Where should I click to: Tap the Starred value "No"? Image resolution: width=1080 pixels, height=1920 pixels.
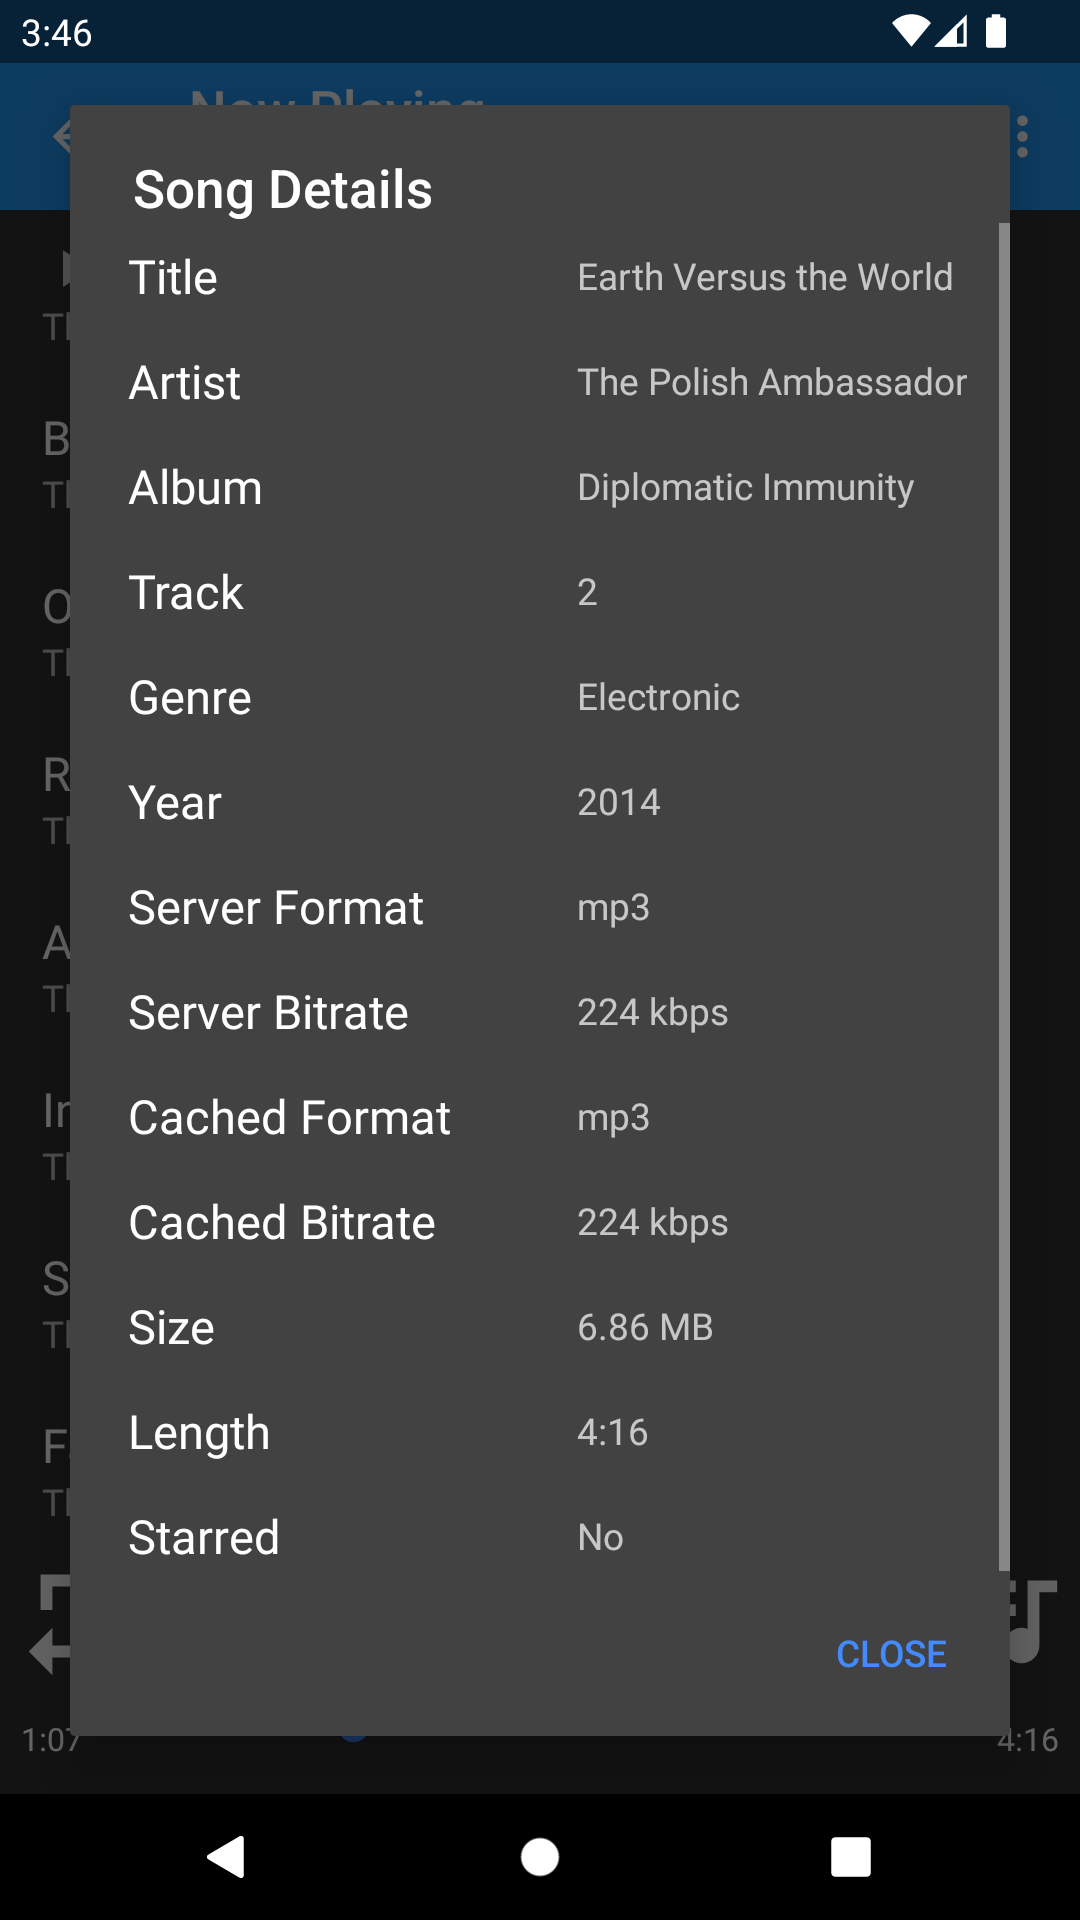pyautogui.click(x=600, y=1537)
